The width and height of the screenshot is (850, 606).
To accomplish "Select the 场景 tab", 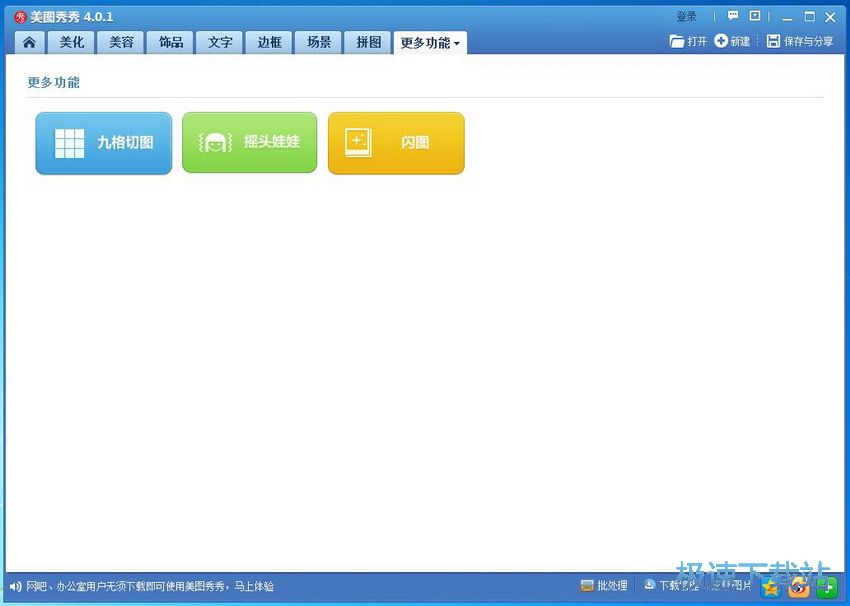I will tap(319, 42).
